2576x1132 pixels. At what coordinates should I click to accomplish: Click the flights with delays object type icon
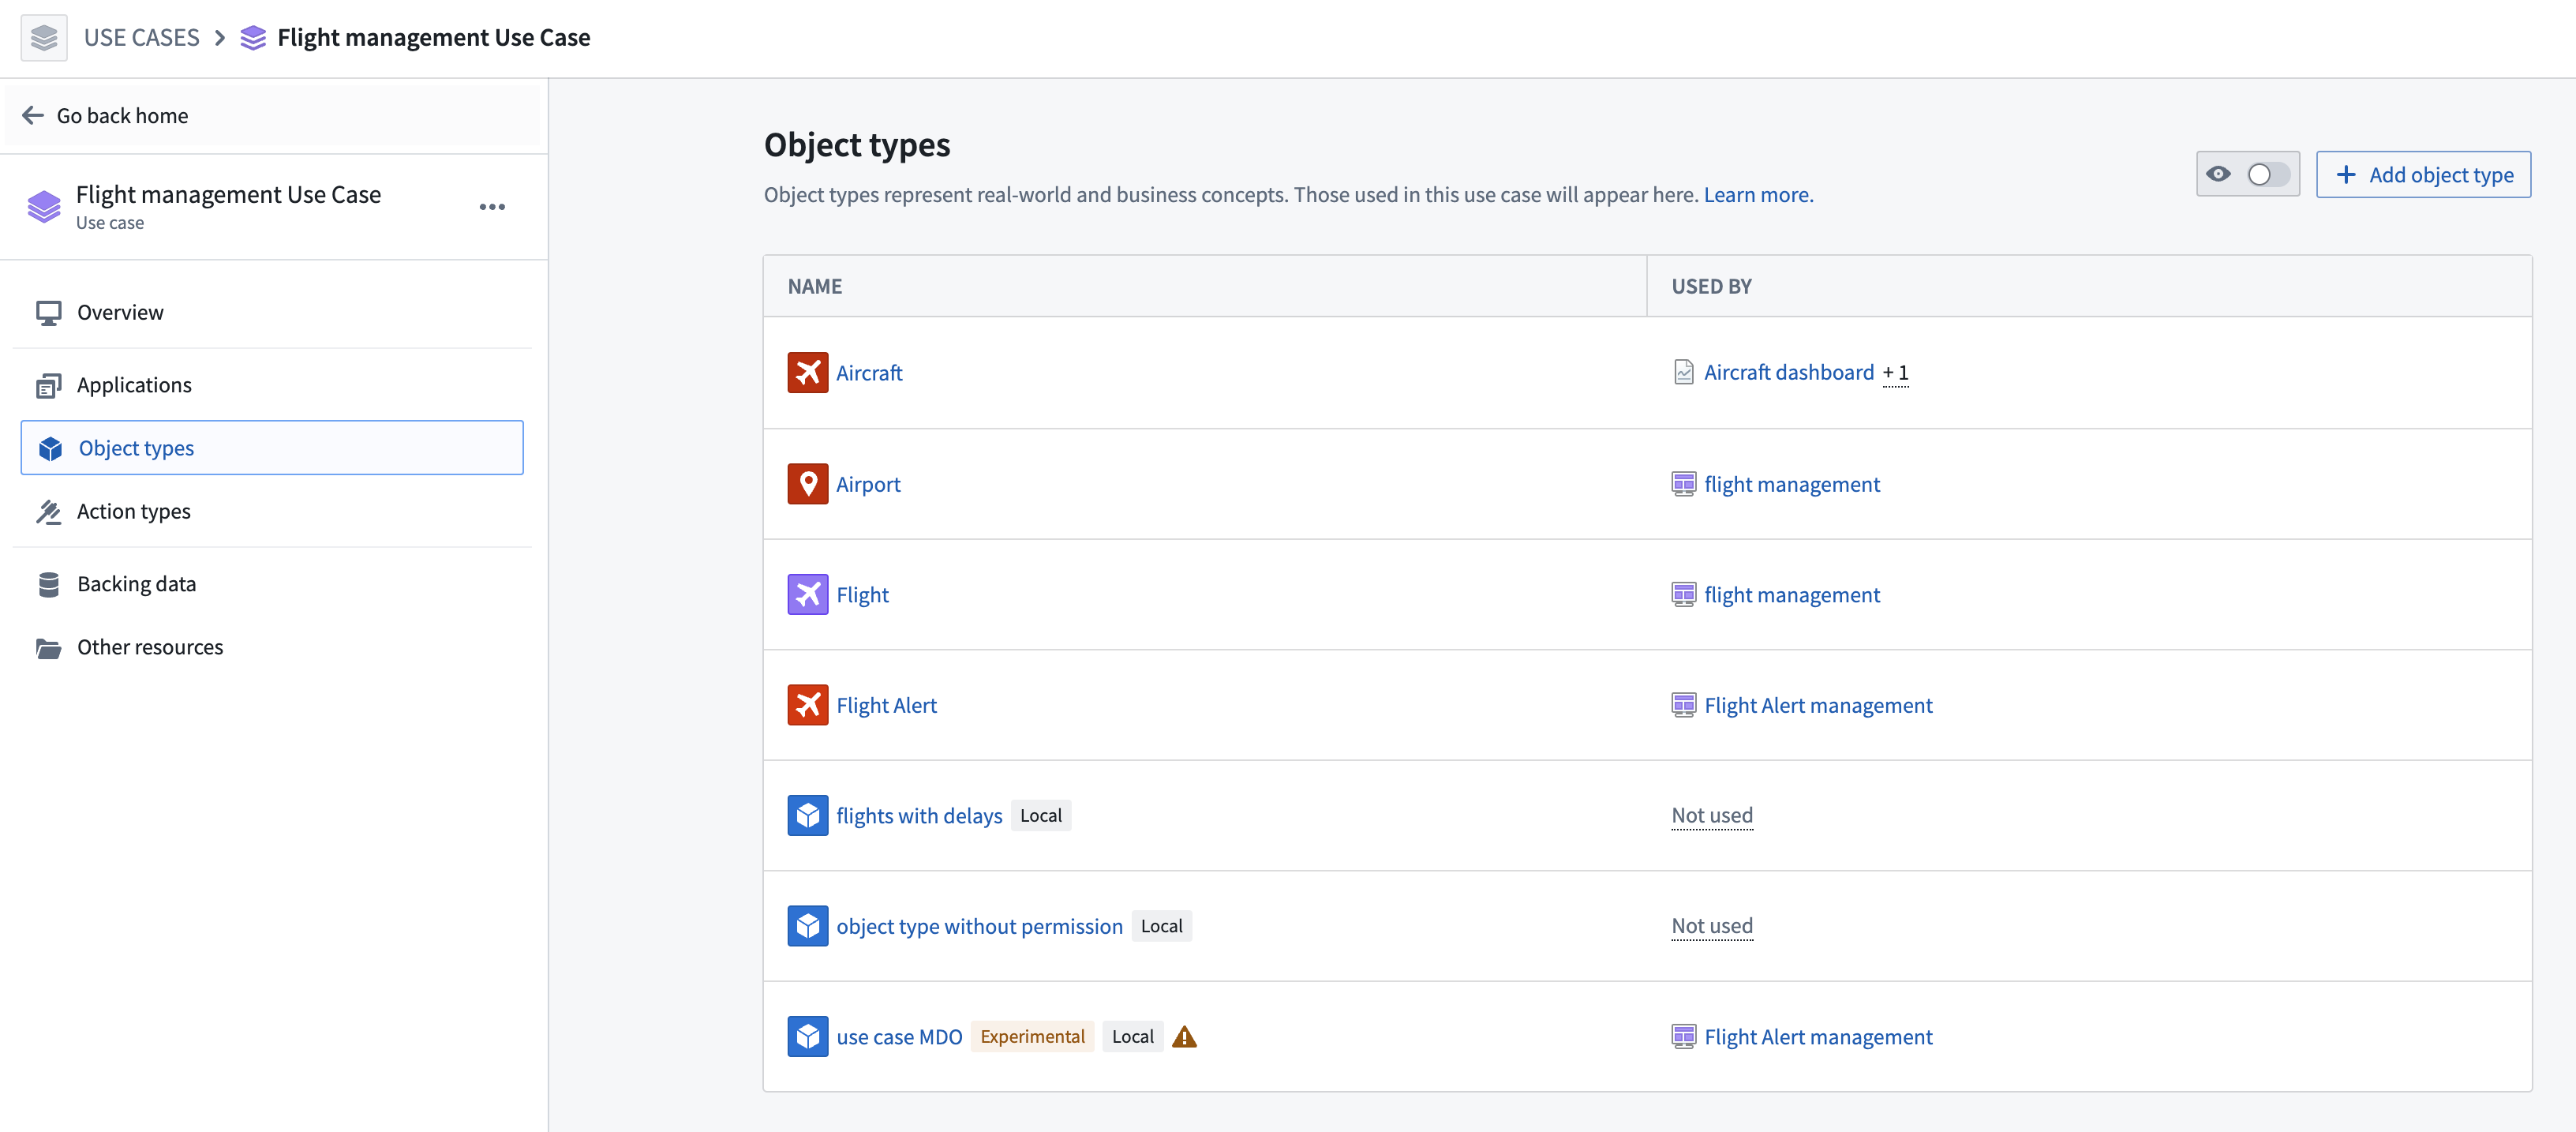click(x=808, y=813)
